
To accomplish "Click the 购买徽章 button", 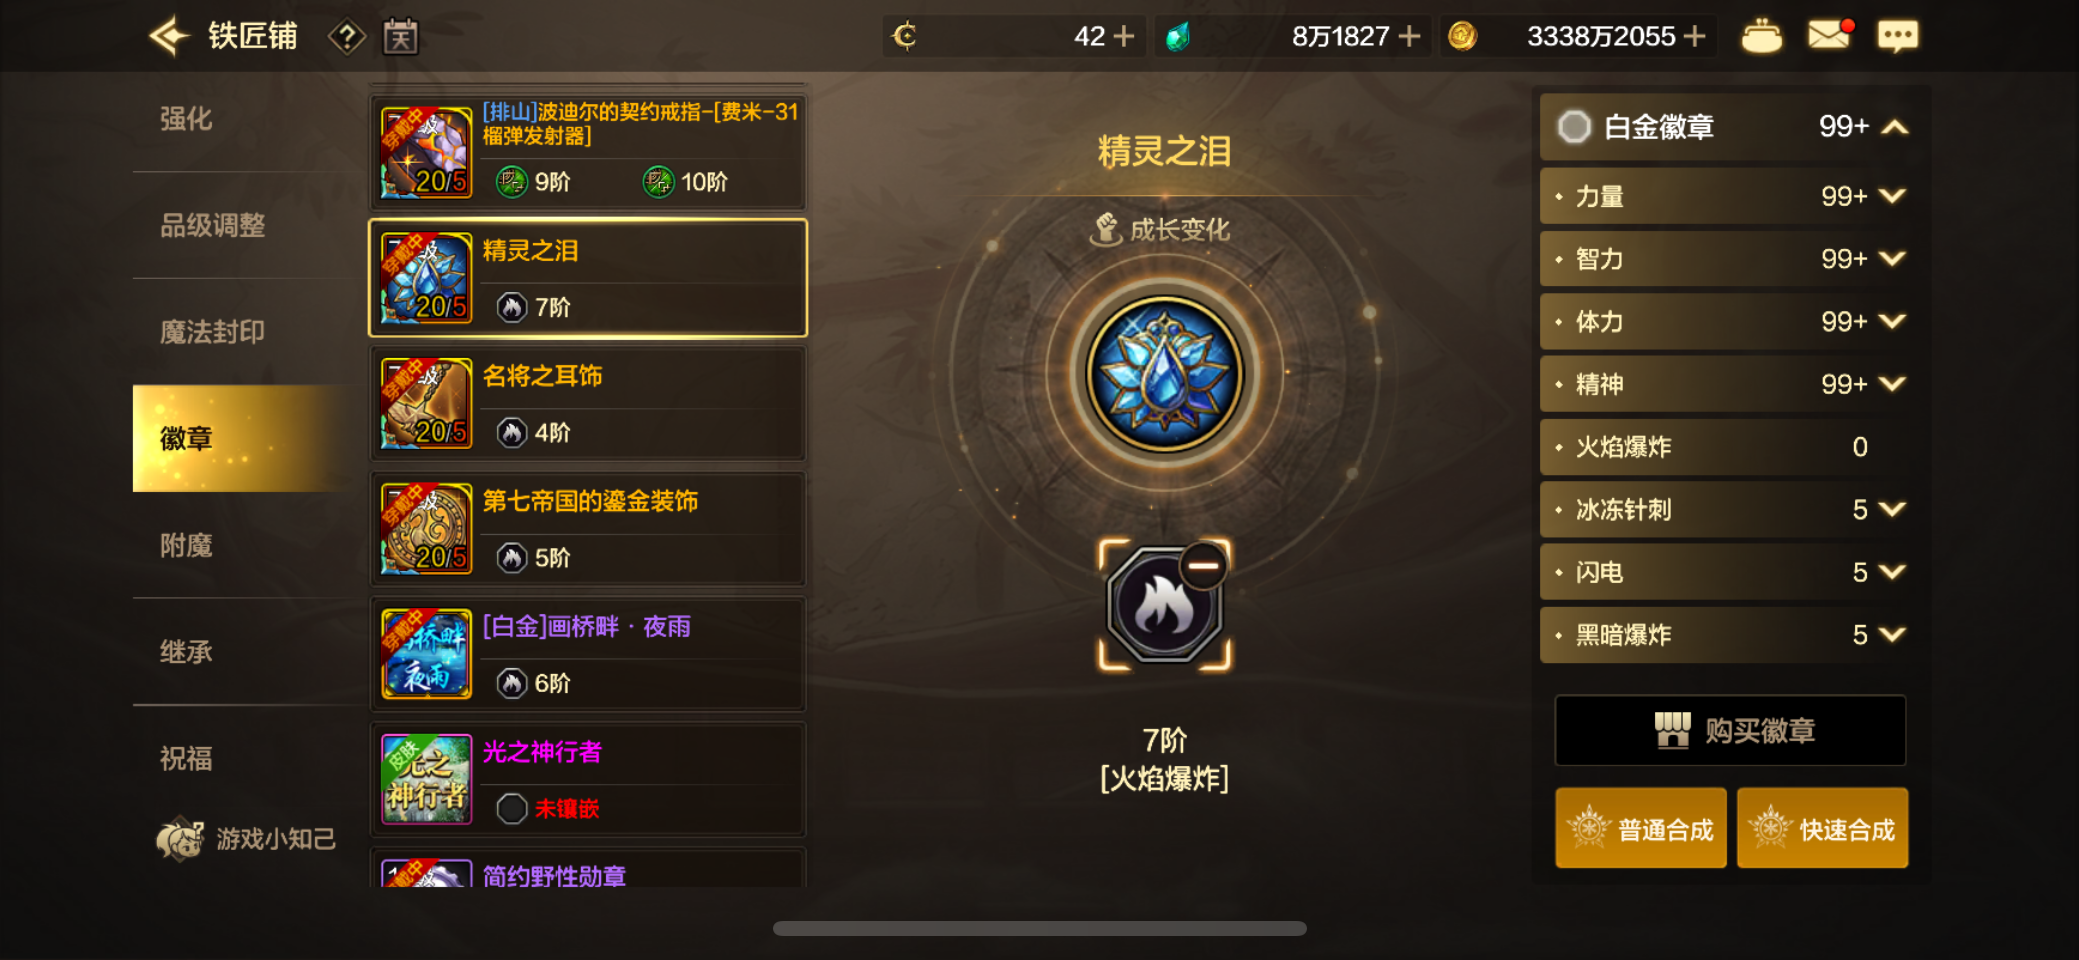I will pyautogui.click(x=1730, y=730).
